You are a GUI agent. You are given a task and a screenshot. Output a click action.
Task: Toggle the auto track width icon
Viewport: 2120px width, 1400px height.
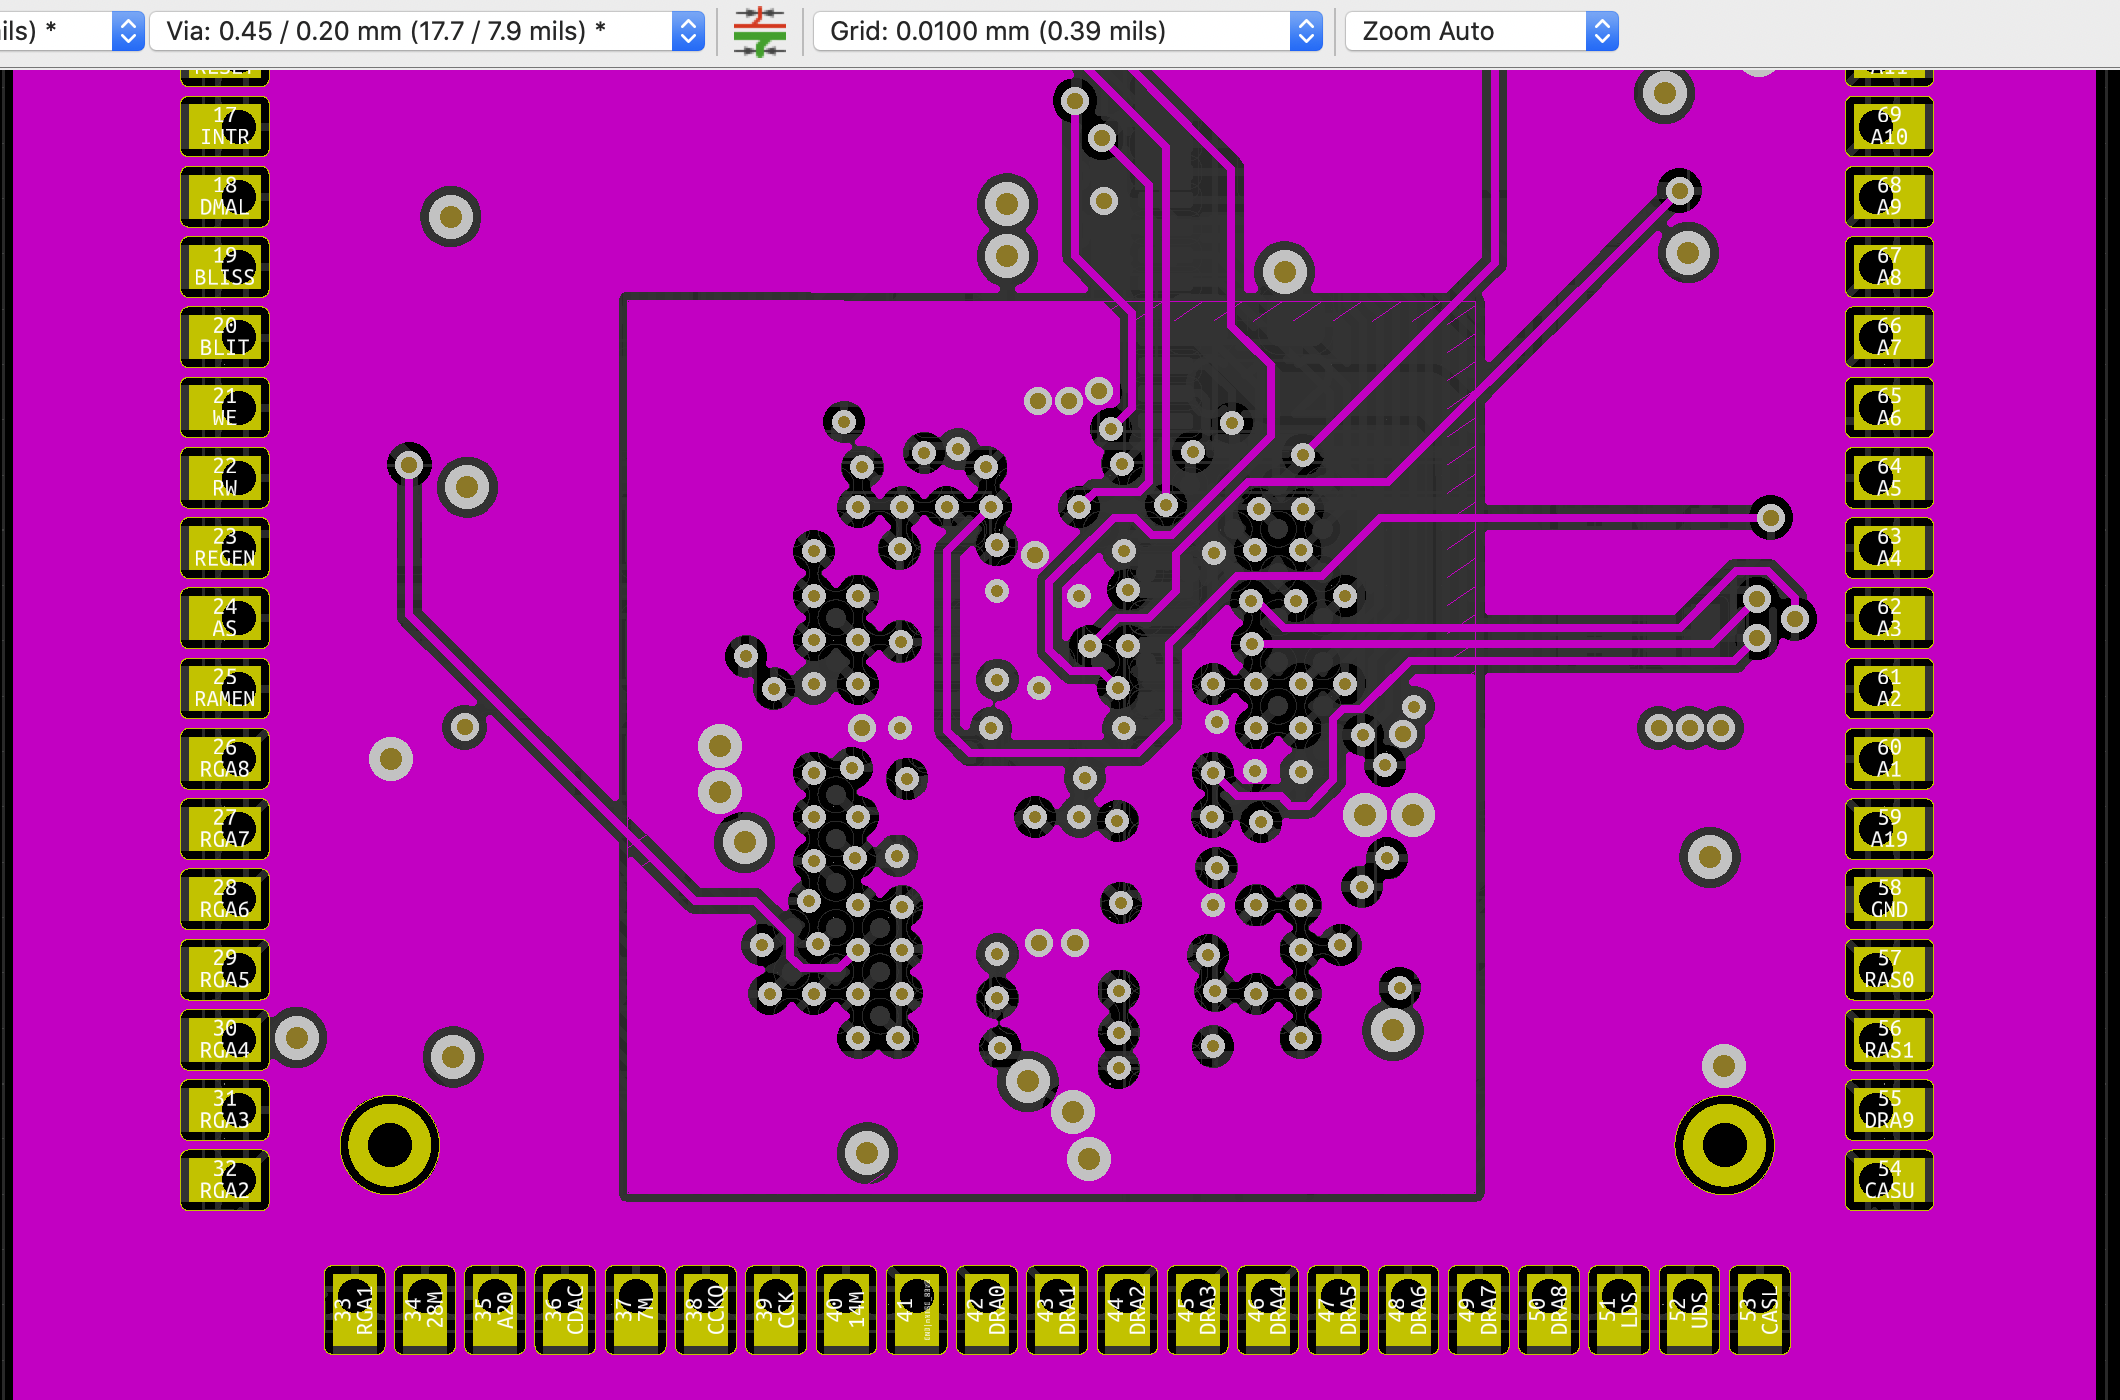pyautogui.click(x=759, y=31)
